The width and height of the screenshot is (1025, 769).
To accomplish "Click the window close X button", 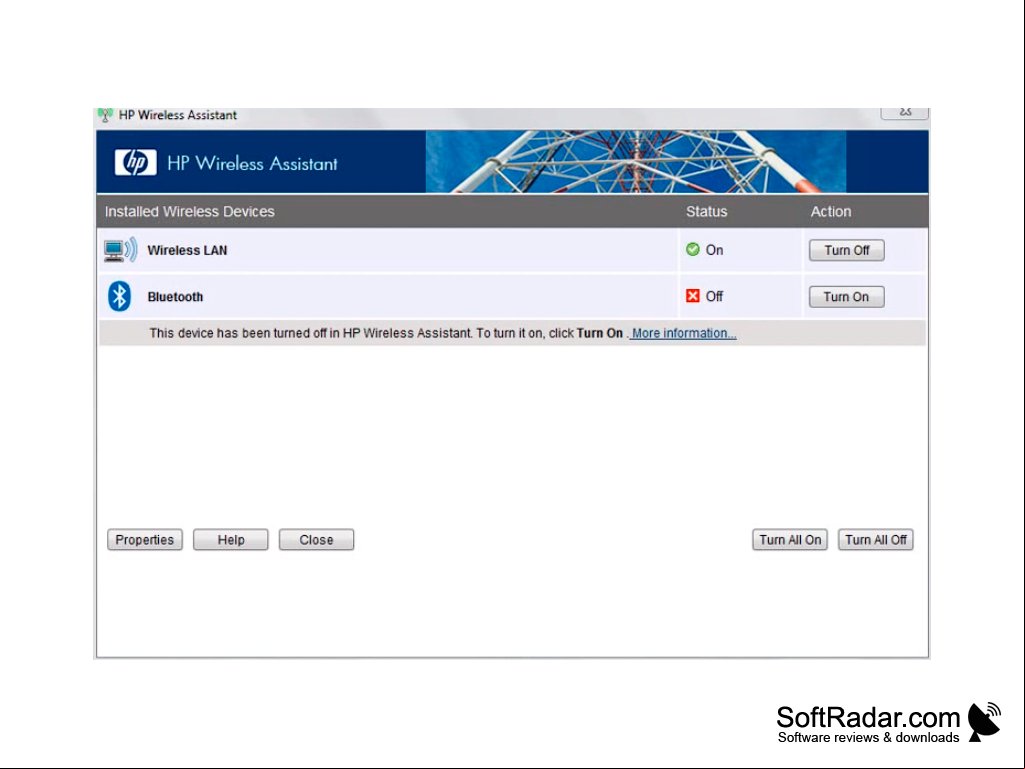I will (905, 112).
